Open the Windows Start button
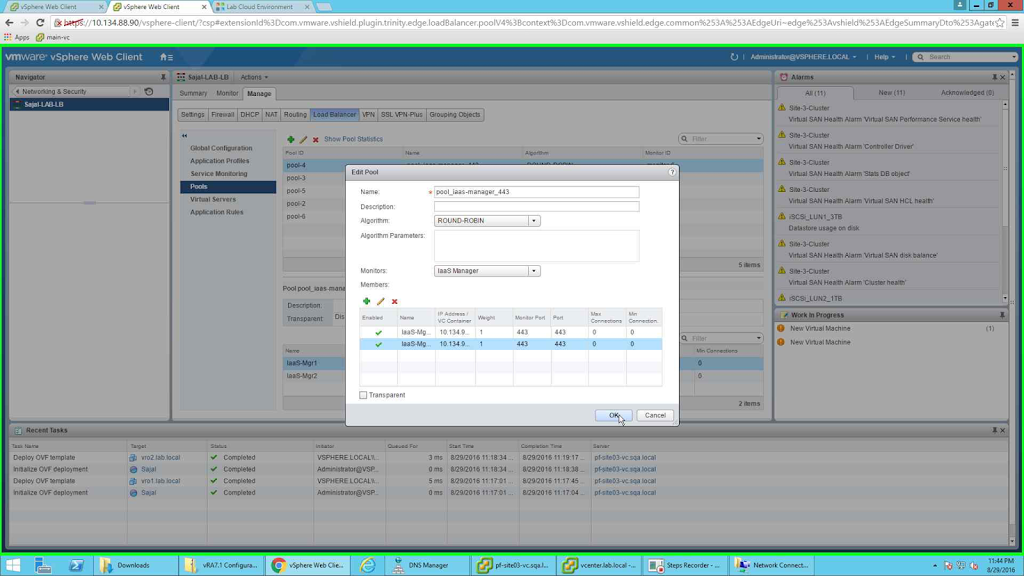1024x576 pixels. point(13,565)
